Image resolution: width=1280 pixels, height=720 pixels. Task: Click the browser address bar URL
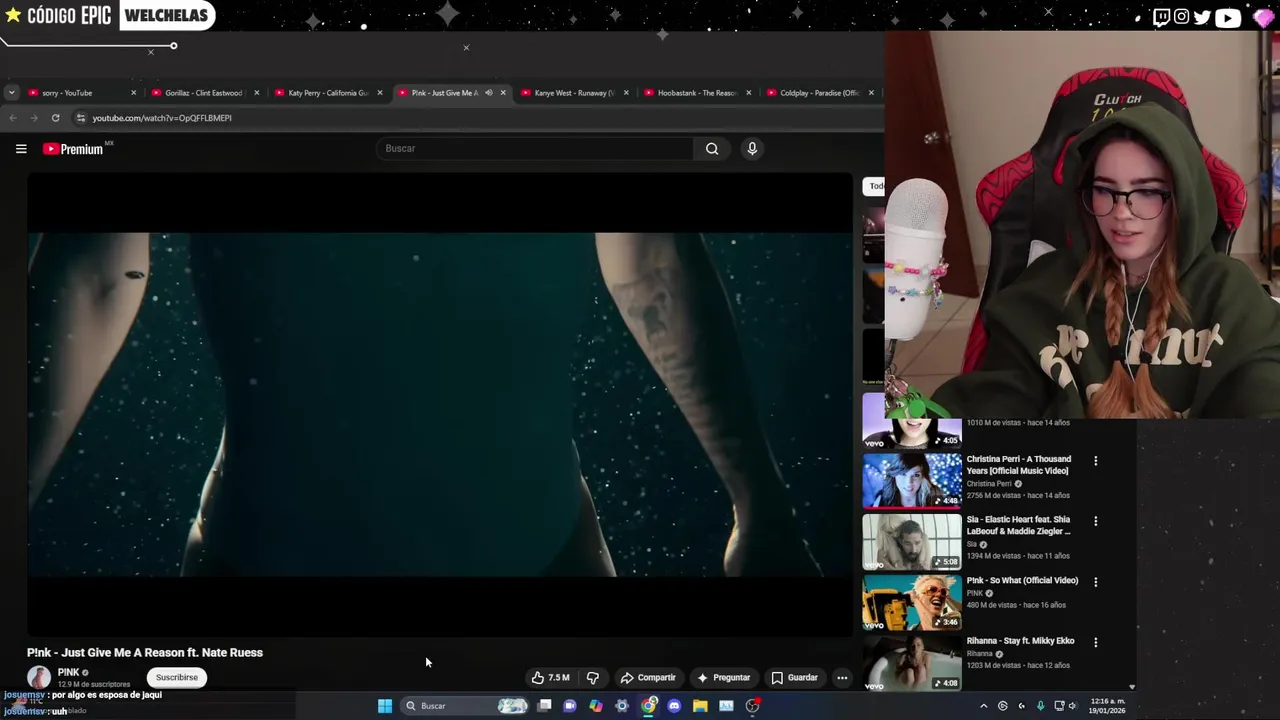click(162, 118)
